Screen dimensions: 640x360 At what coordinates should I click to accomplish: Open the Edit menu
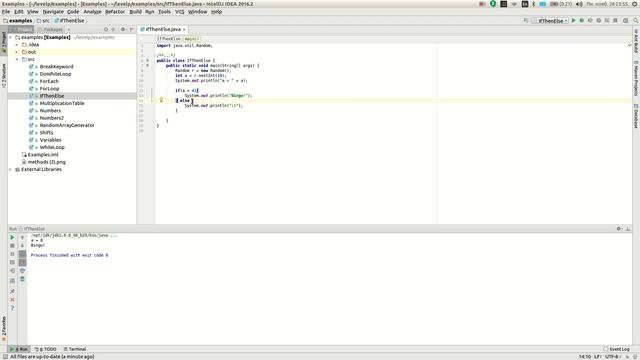tap(19, 12)
